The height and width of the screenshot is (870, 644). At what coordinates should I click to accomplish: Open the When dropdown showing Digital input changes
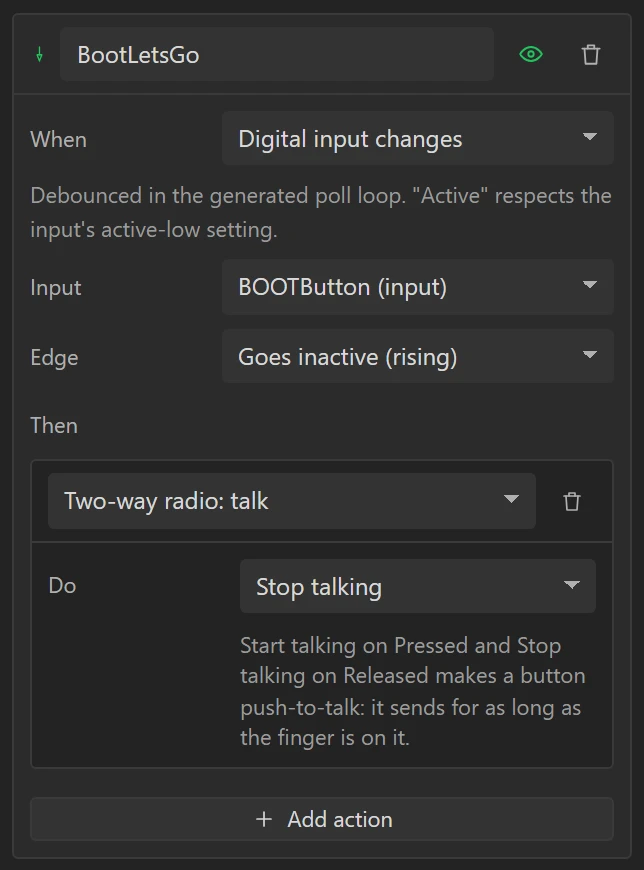418,138
